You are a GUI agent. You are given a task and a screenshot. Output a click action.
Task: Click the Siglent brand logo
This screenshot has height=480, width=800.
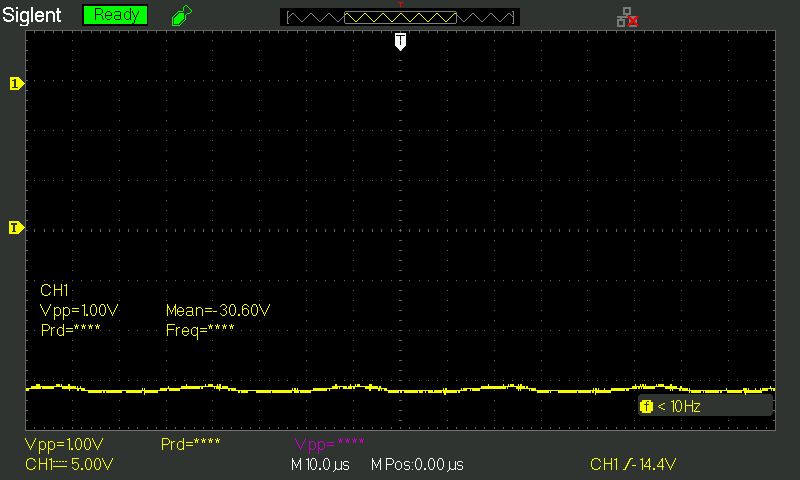[32, 15]
